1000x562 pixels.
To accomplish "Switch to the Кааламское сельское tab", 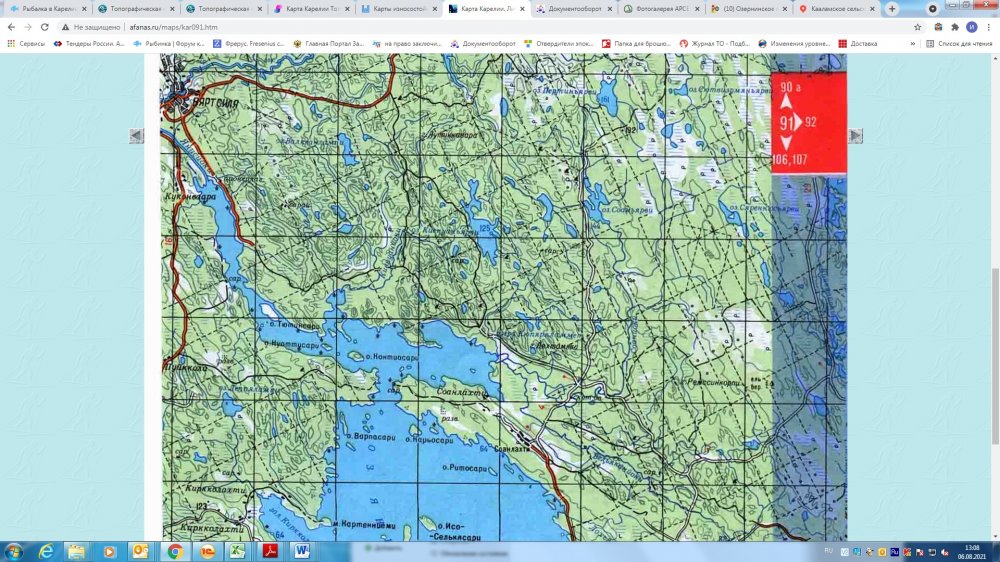I will [835, 8].
